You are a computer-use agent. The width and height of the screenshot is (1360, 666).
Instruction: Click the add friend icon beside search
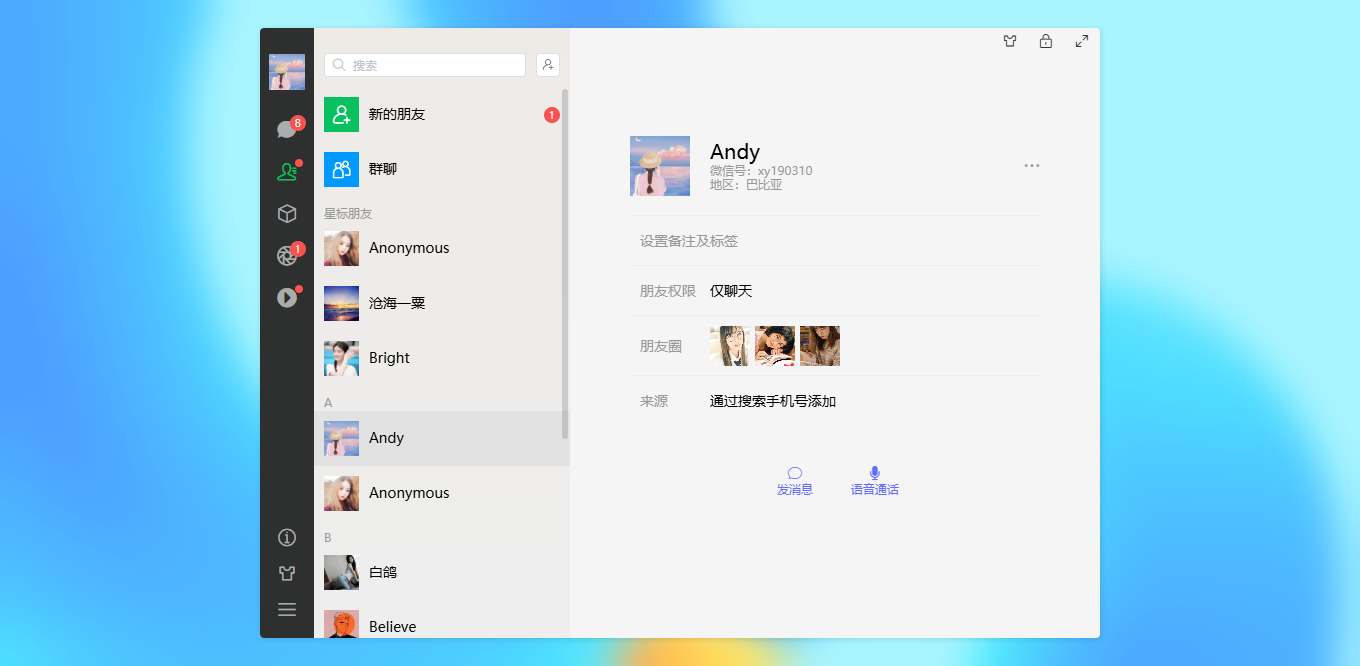pyautogui.click(x=547, y=64)
